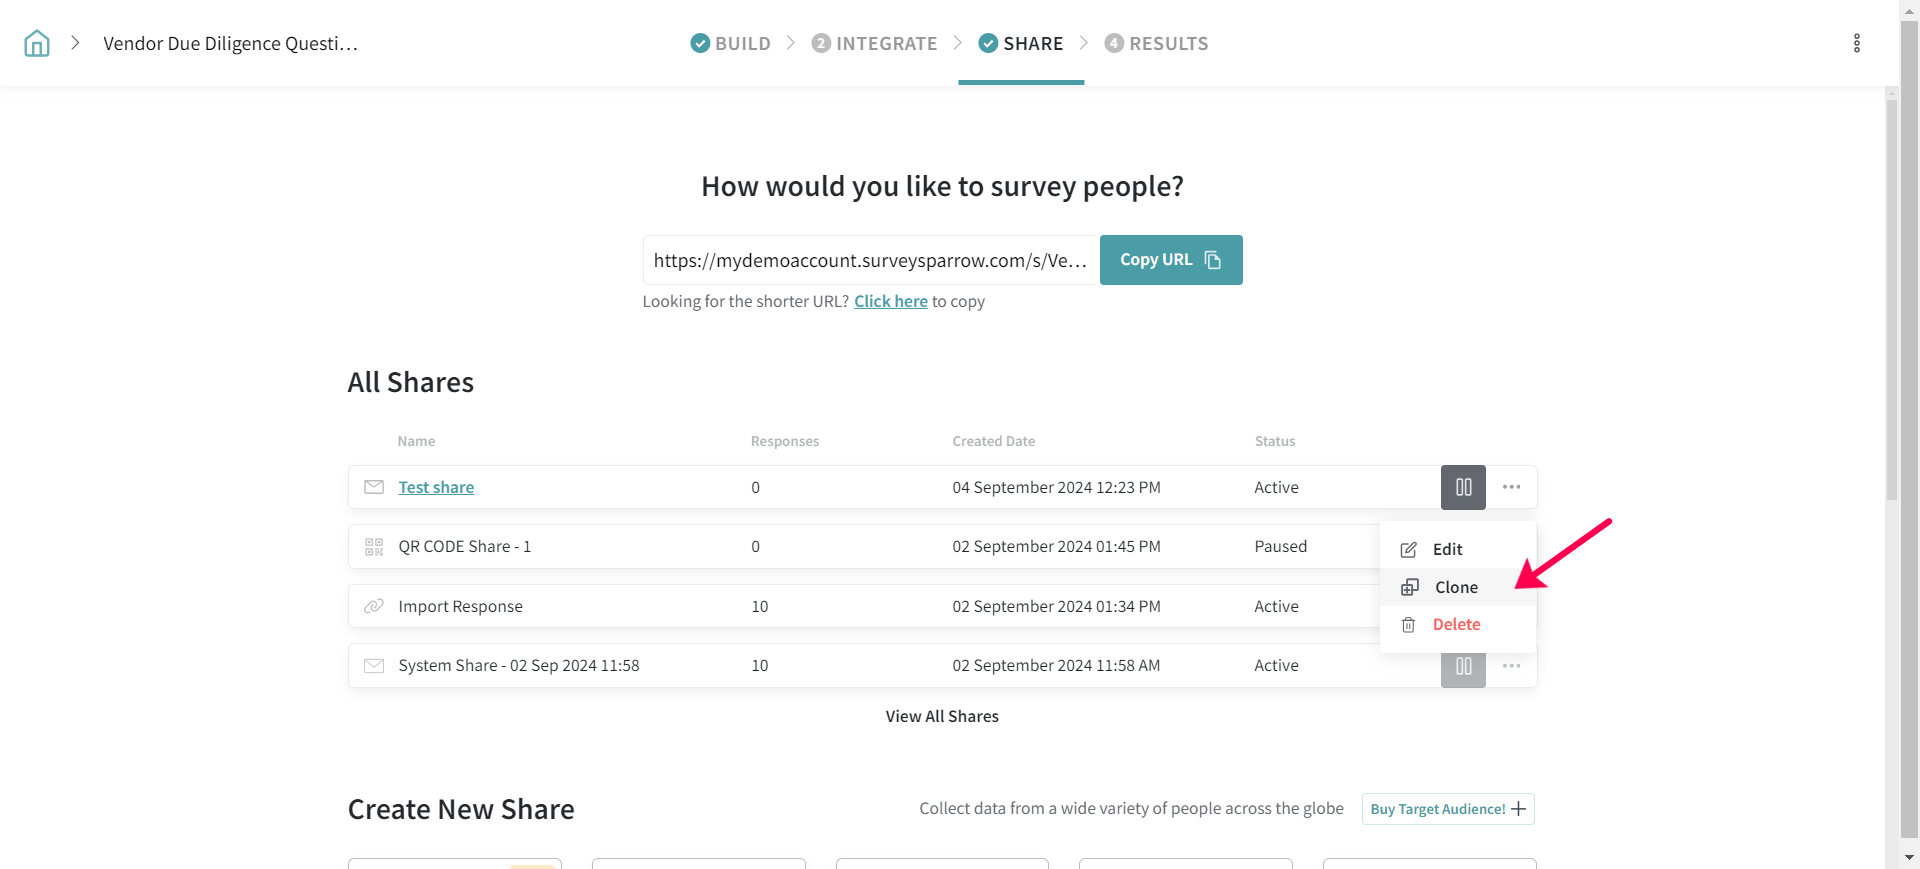
Task: Go to the INTEGRATE step tab
Action: click(x=874, y=43)
